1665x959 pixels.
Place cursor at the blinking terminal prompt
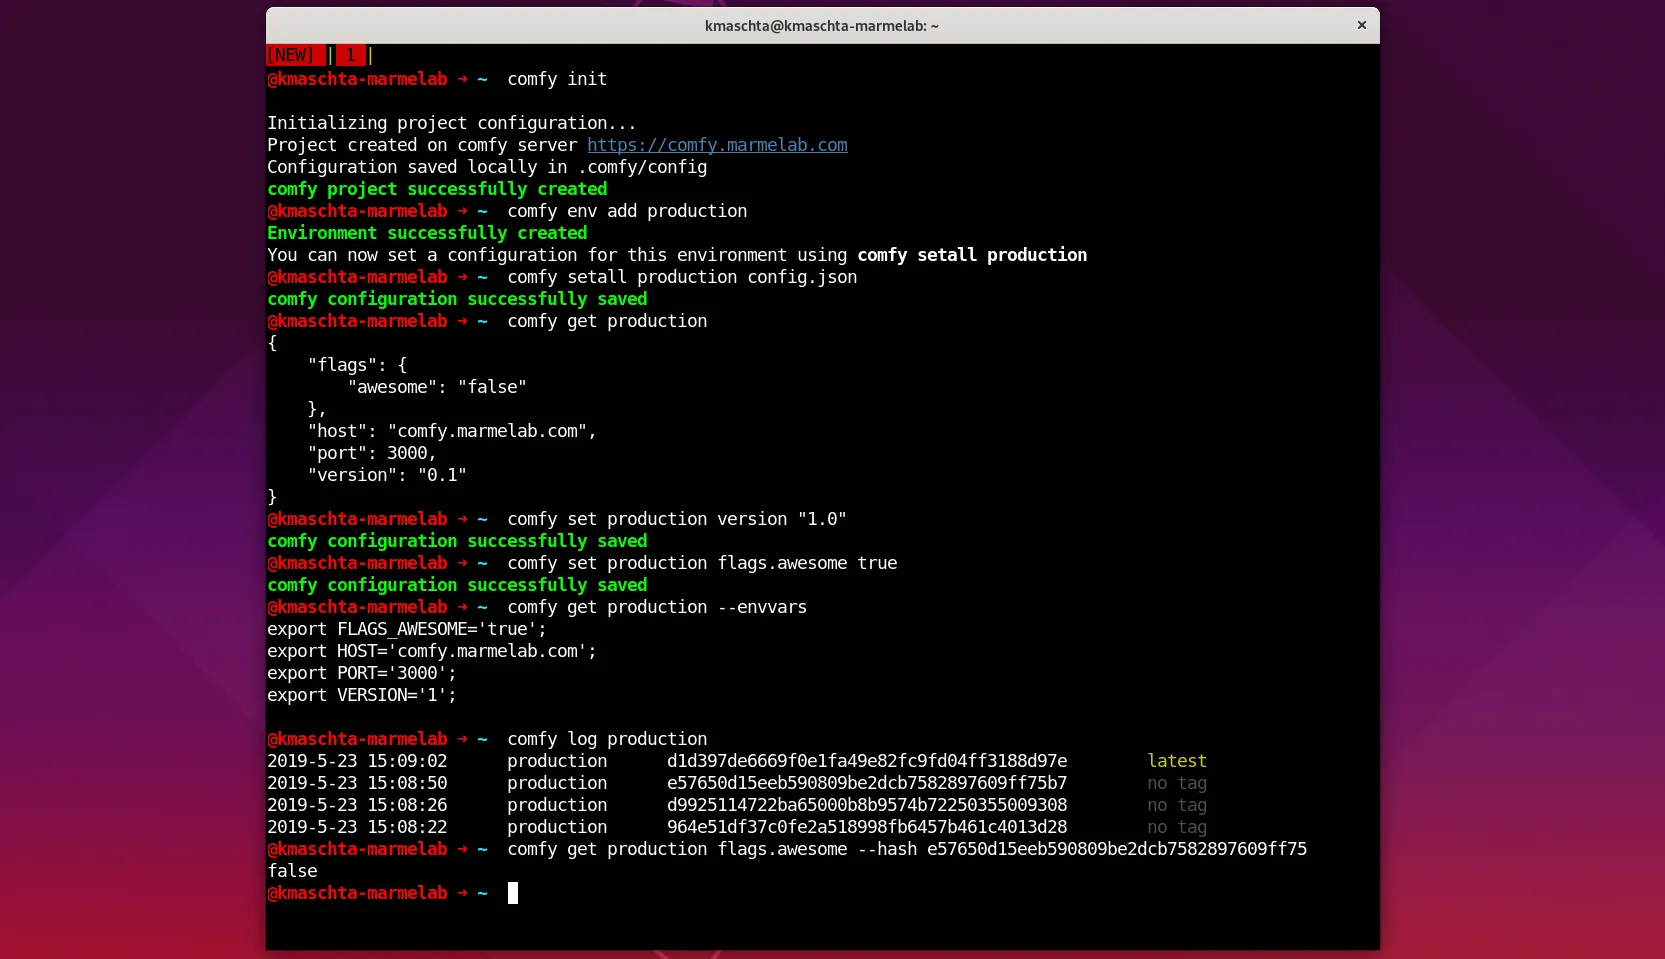point(513,893)
